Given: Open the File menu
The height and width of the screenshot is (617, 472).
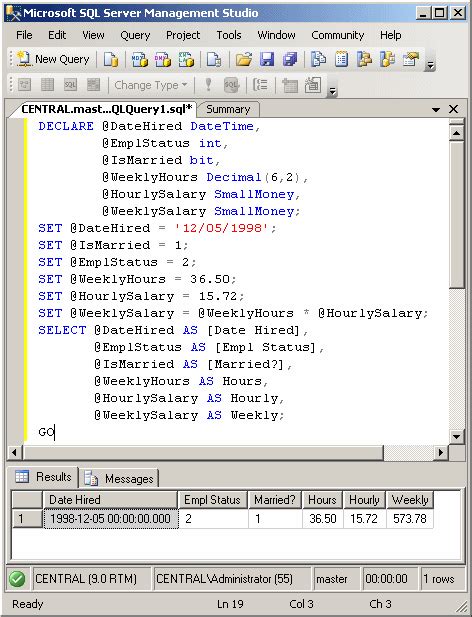Looking at the screenshot, I should pos(24,35).
